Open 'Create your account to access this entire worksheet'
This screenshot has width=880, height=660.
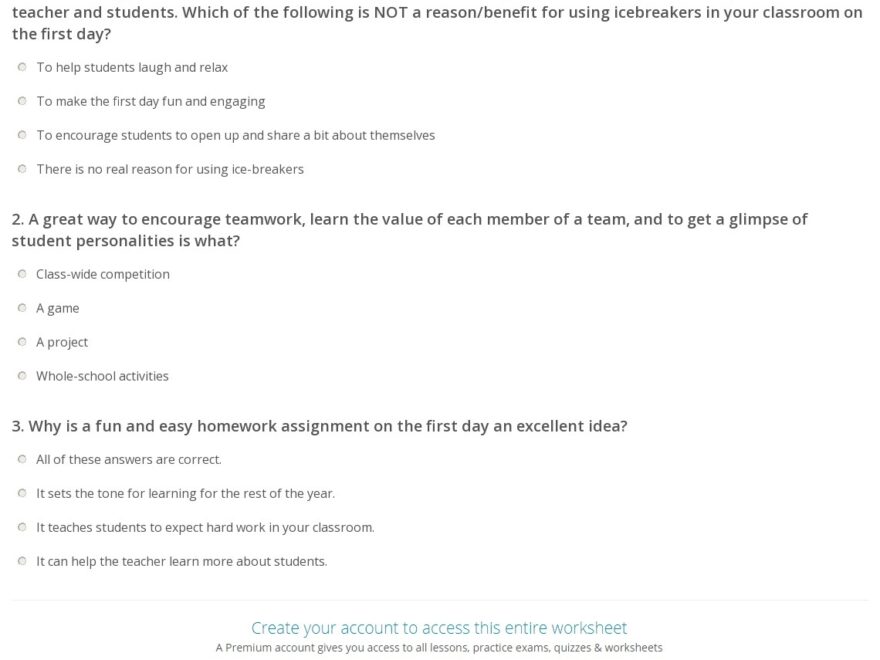coord(440,627)
